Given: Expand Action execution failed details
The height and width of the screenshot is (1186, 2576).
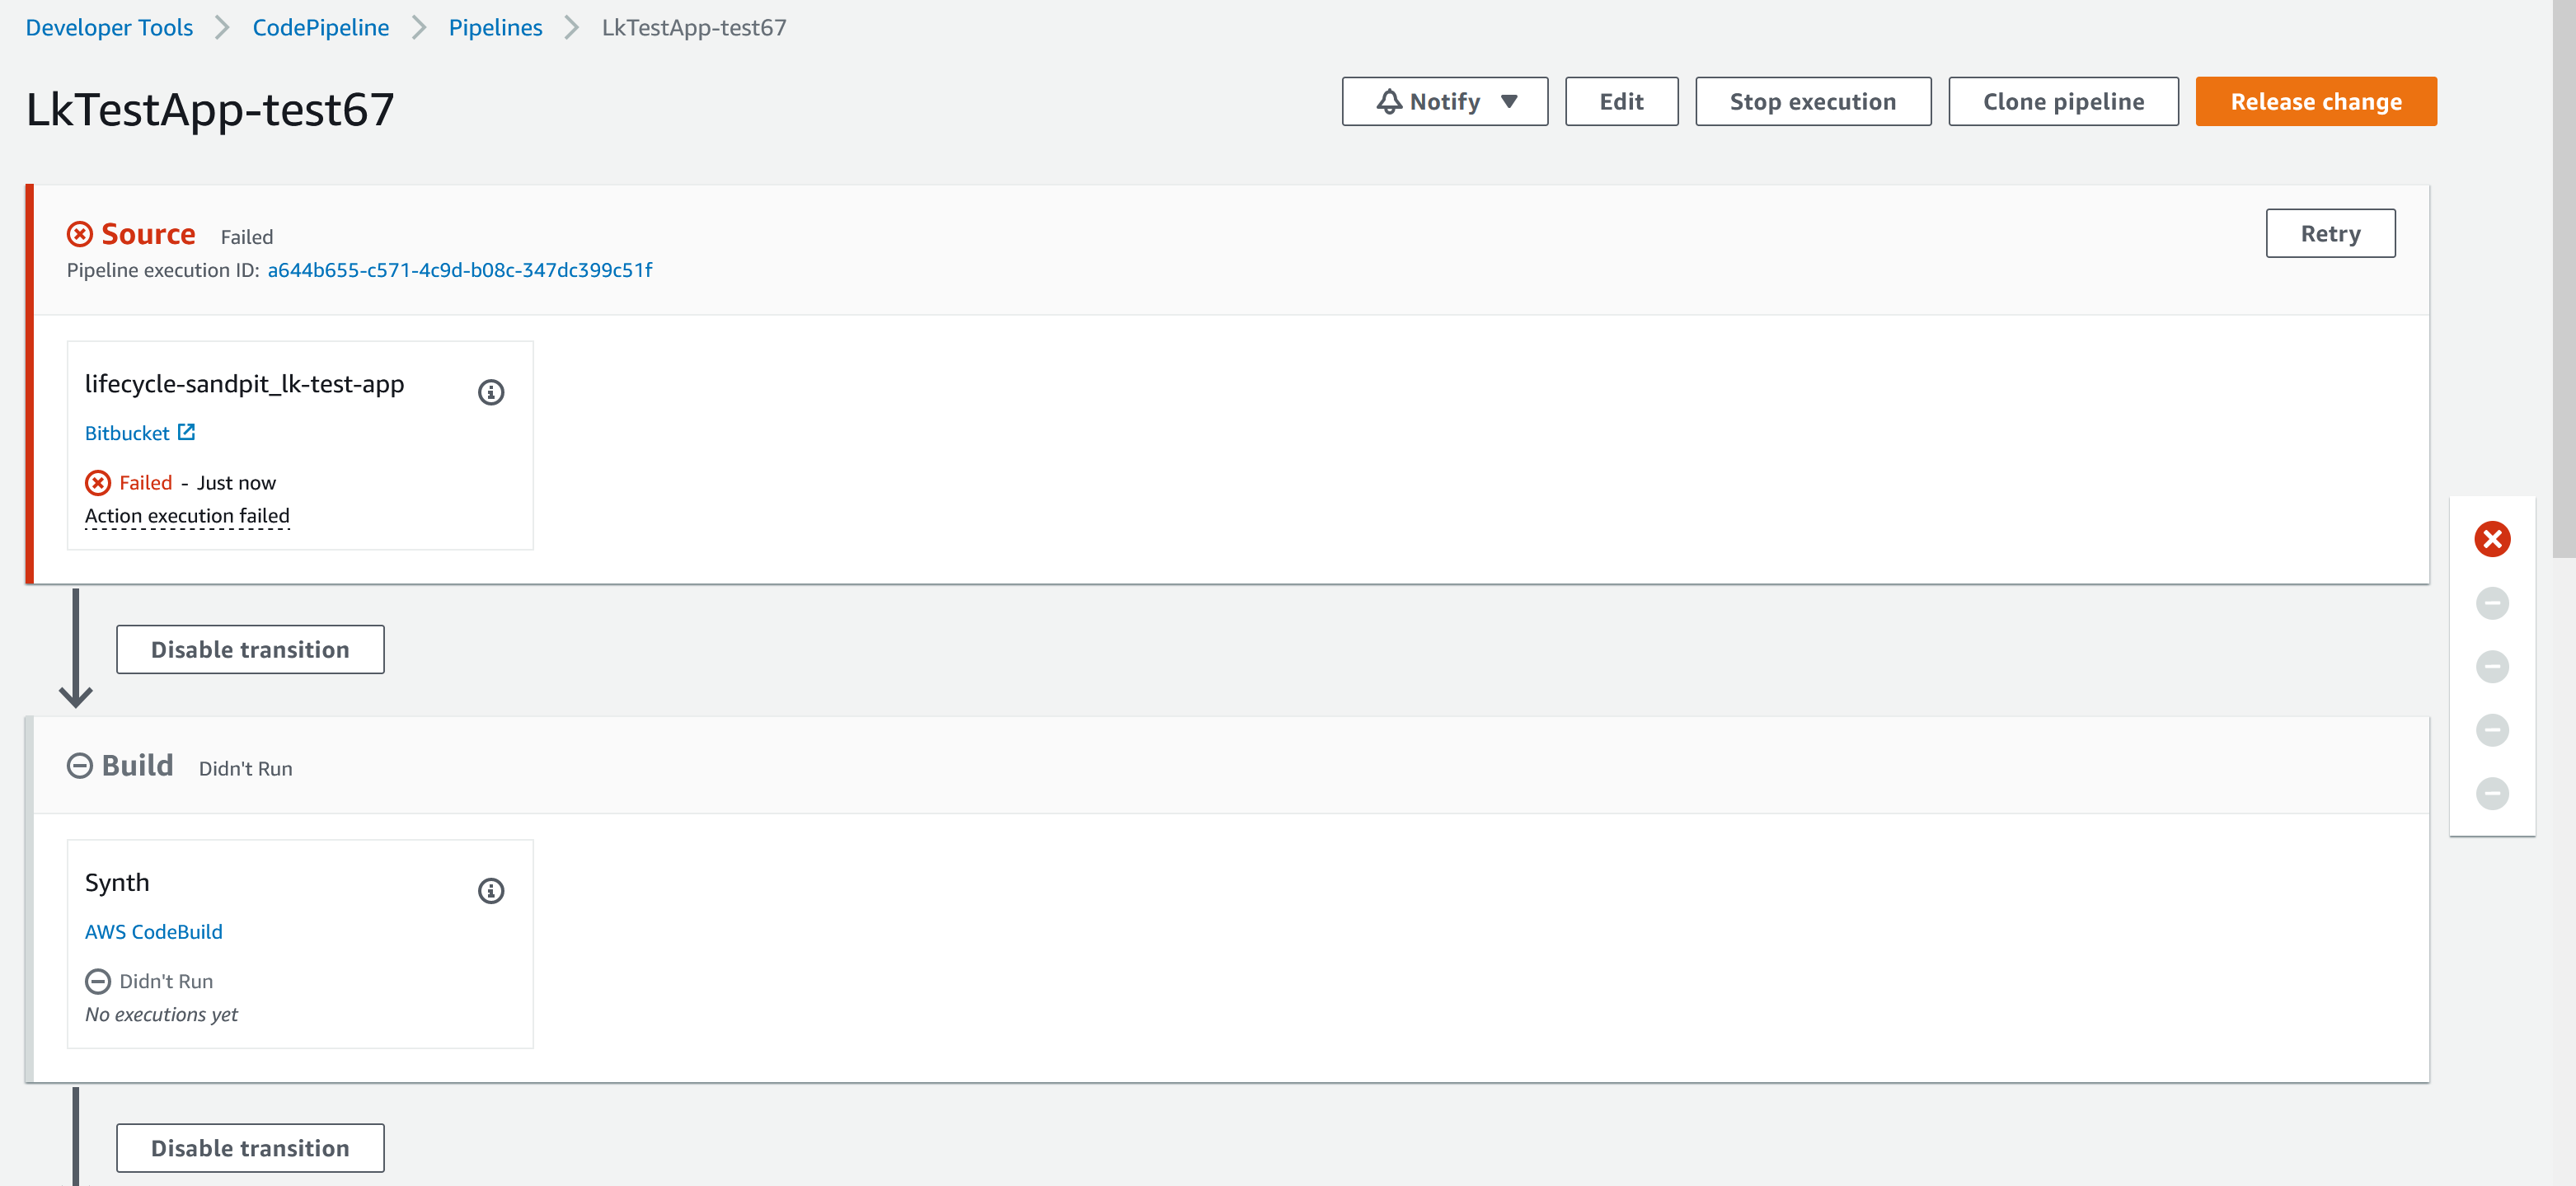Looking at the screenshot, I should pos(187,516).
